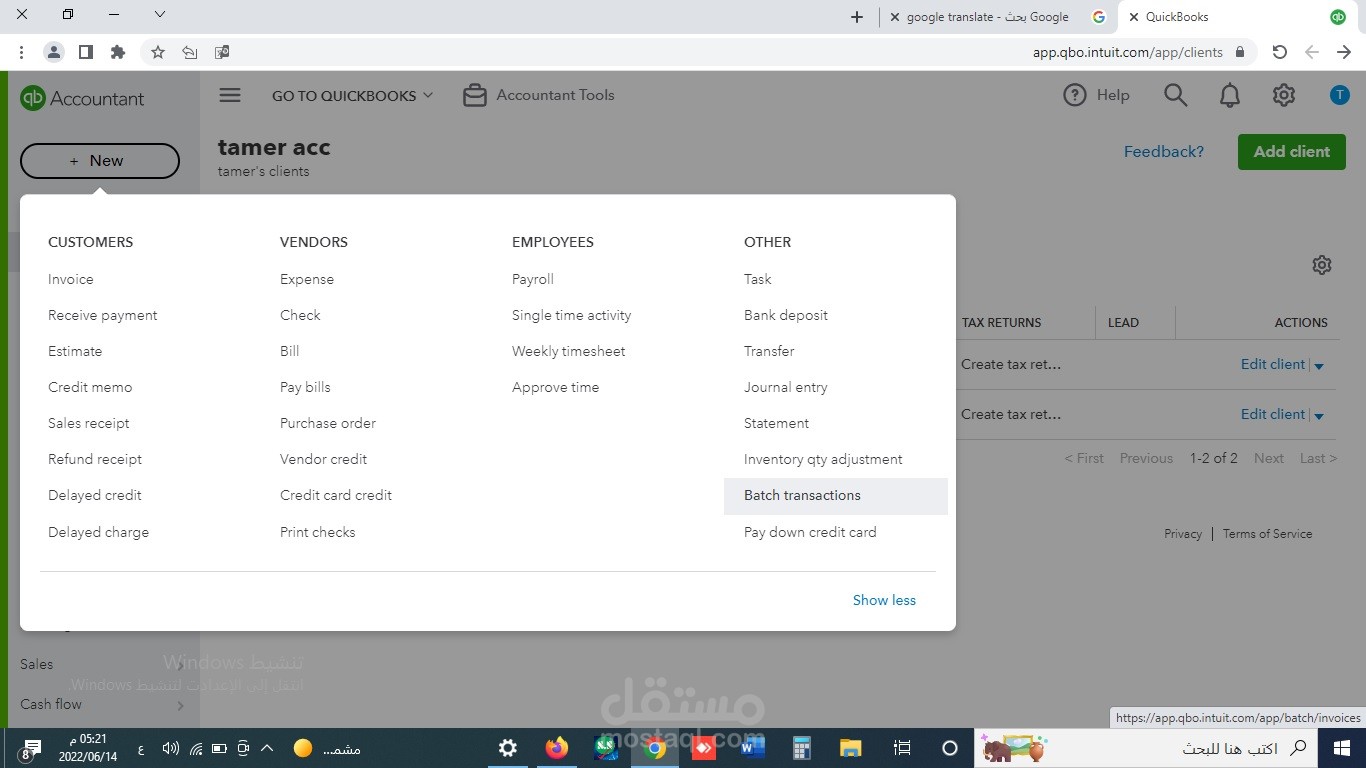Close the QuickBooks browser tab
This screenshot has width=1366, height=768.
tap(1133, 17)
